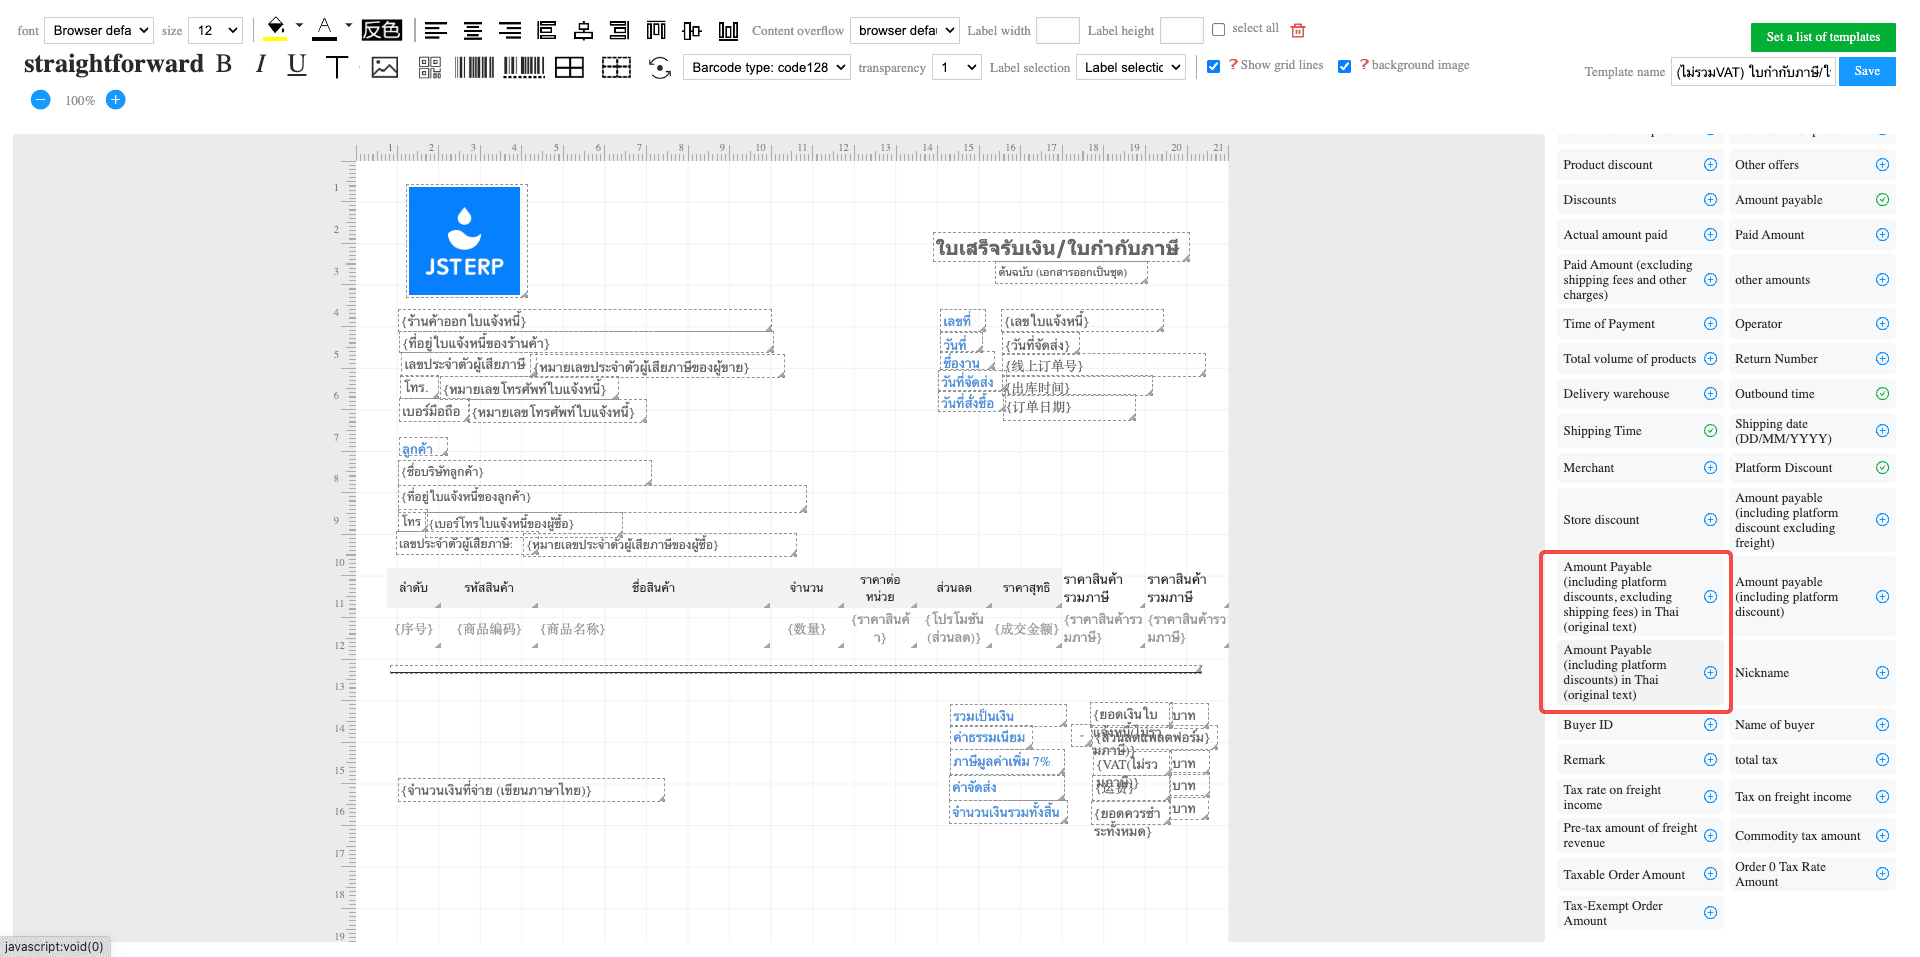This screenshot has height=957, width=1920.
Task: Align selected labels to horizontal center
Action: click(583, 30)
